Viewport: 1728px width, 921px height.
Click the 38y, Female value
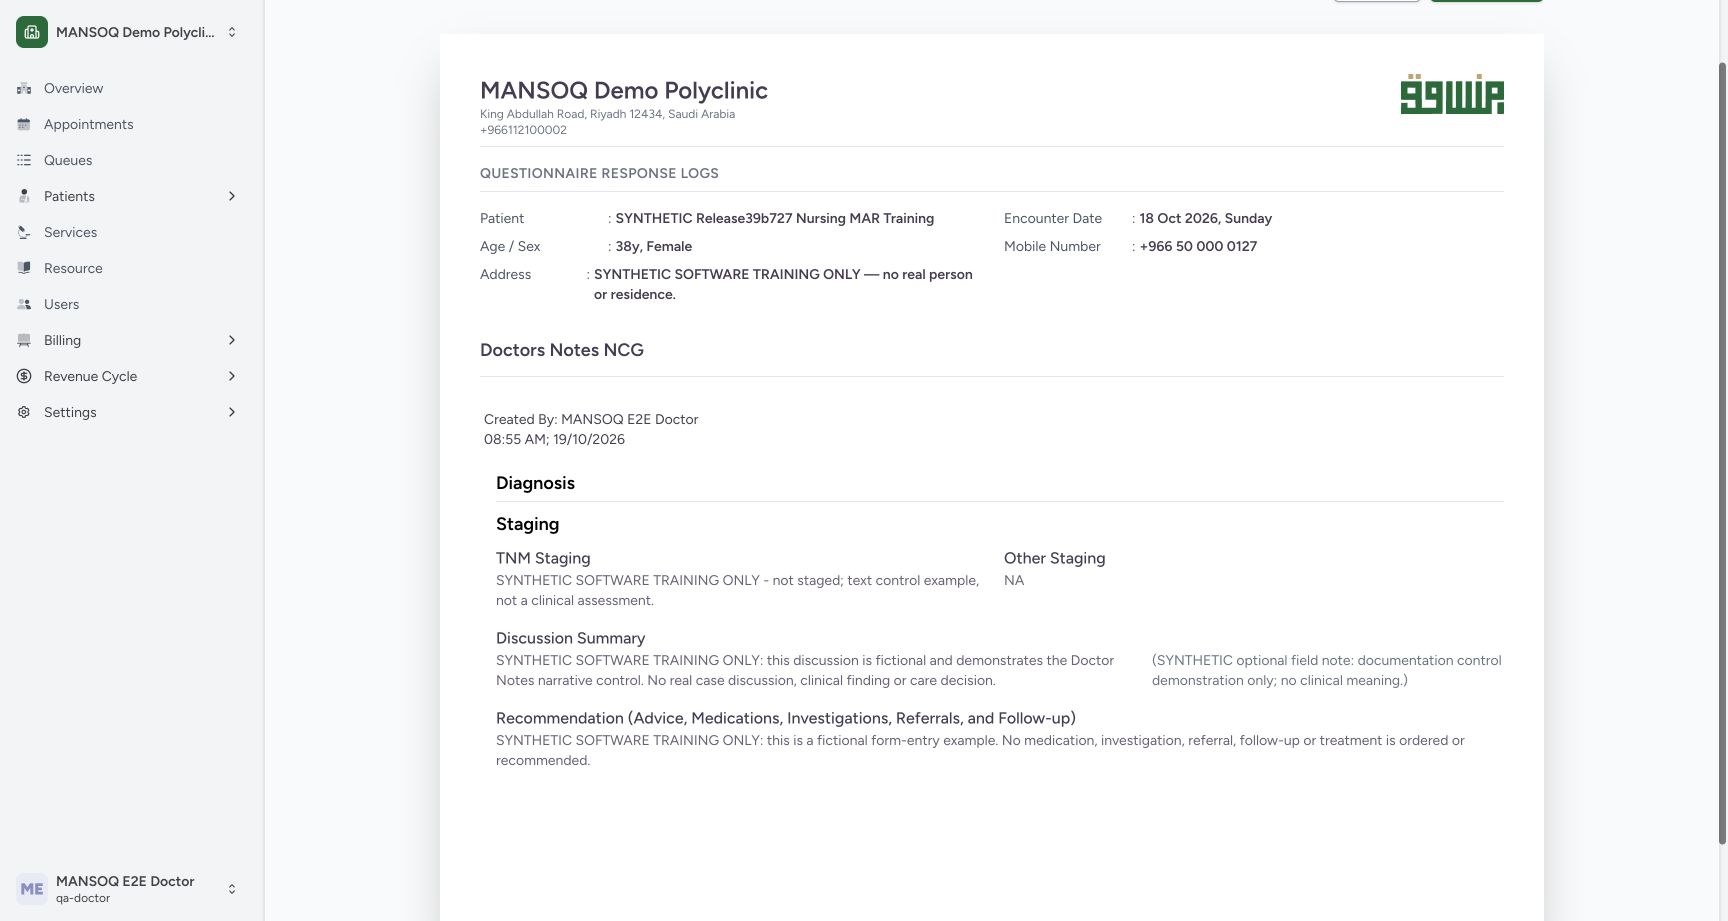click(x=654, y=247)
